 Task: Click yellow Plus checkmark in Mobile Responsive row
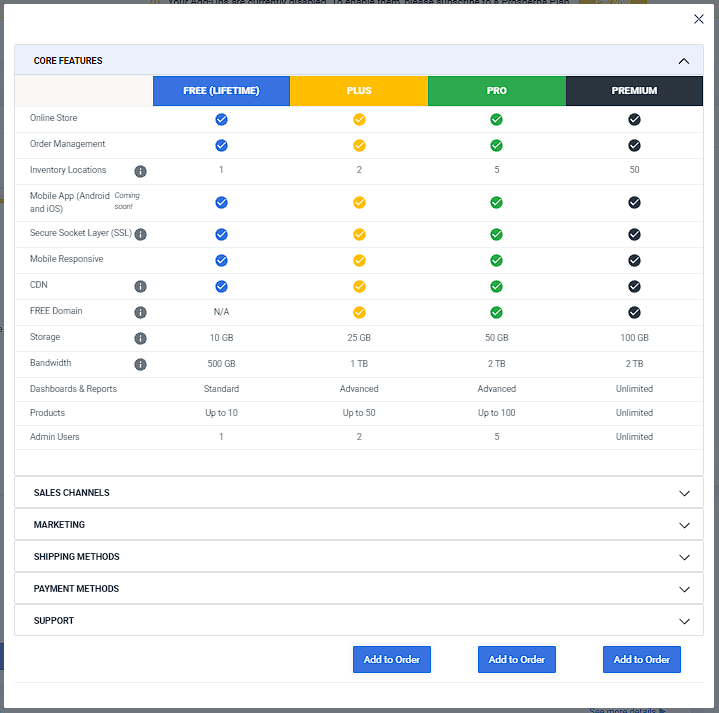(x=359, y=261)
